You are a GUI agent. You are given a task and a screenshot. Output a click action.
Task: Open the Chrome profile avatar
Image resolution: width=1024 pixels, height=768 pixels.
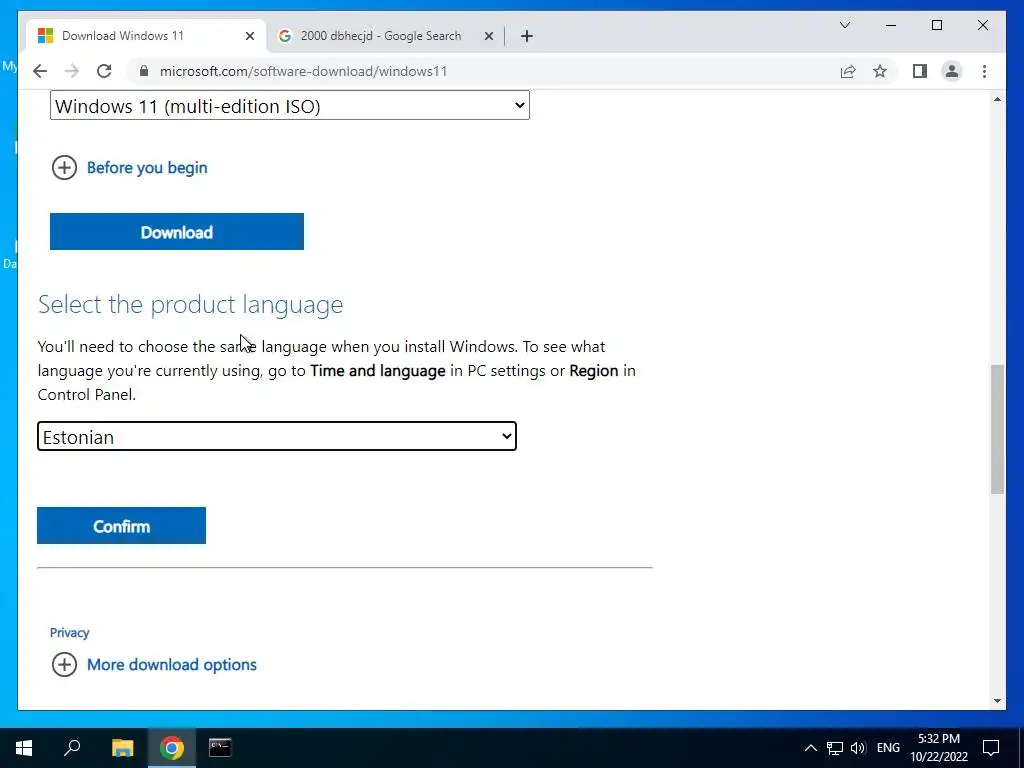pyautogui.click(x=952, y=71)
